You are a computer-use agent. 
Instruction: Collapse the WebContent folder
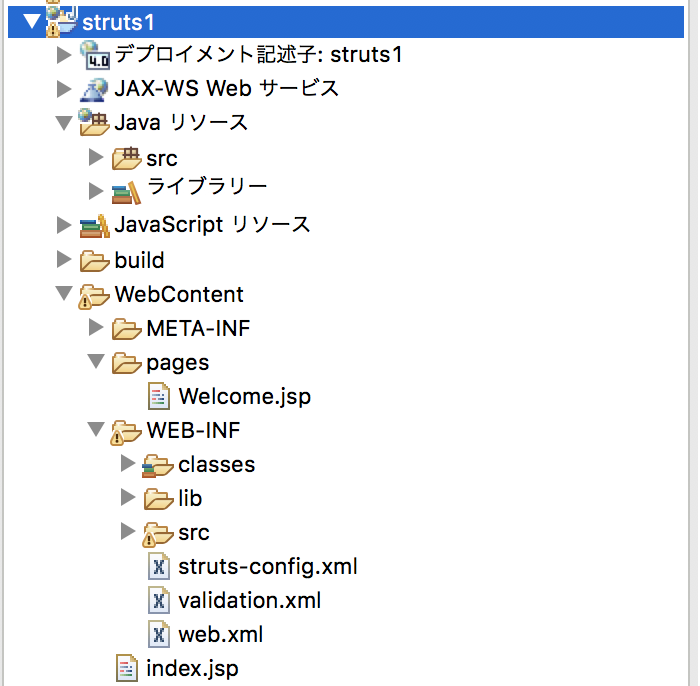(x=64, y=294)
